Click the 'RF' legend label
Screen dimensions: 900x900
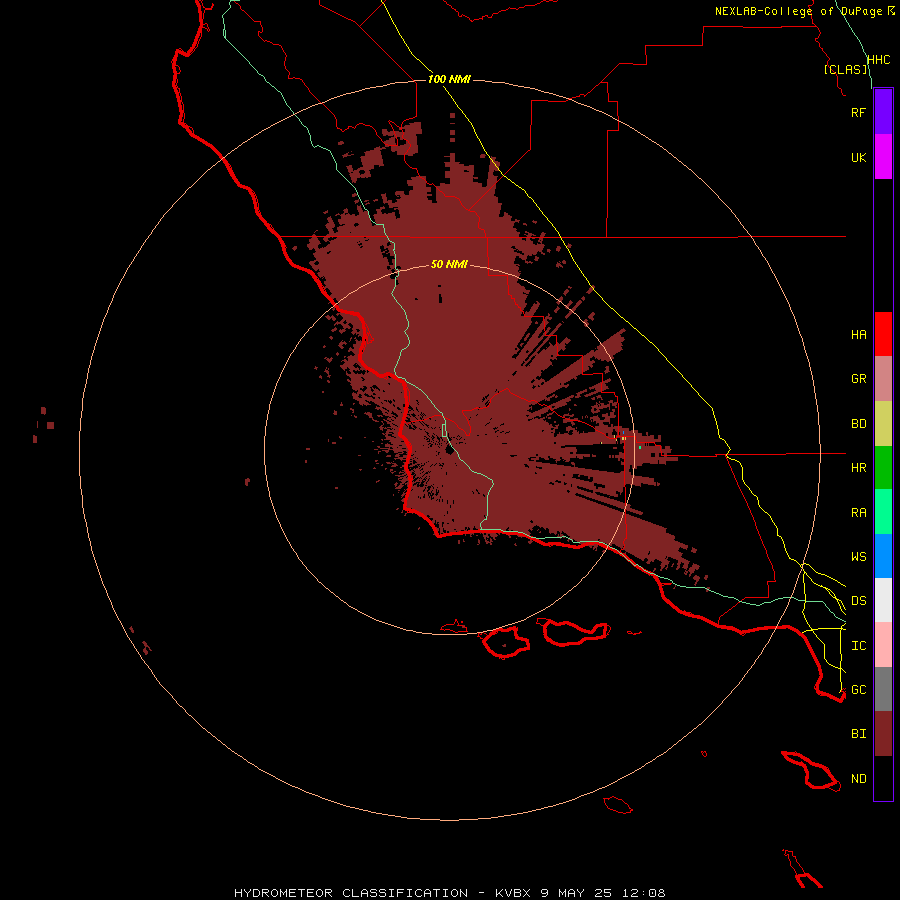(858, 112)
